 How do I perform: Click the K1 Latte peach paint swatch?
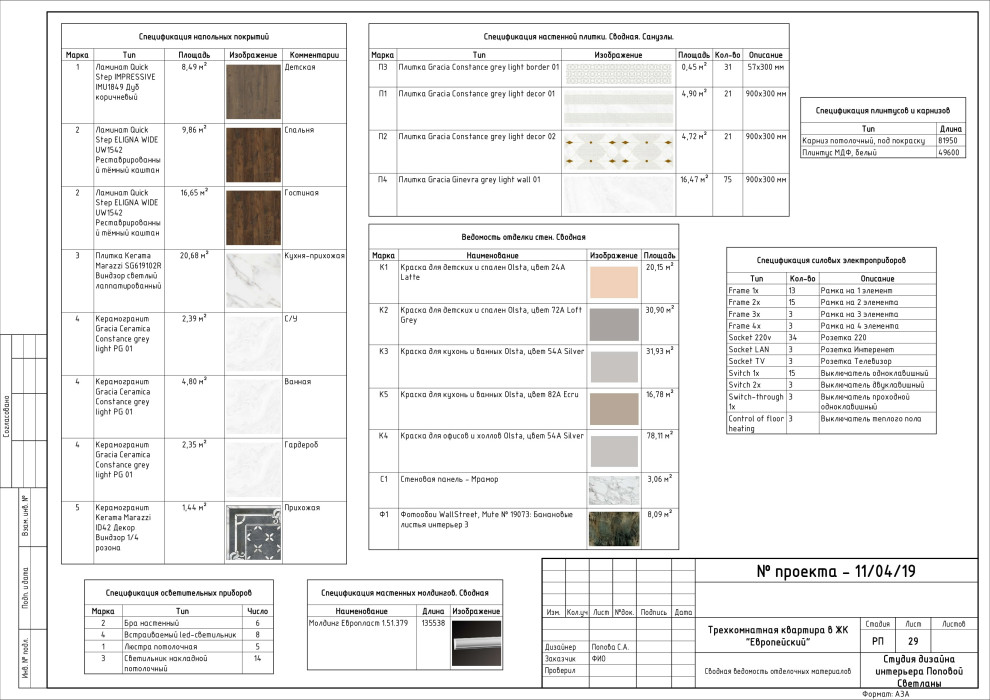click(x=613, y=282)
